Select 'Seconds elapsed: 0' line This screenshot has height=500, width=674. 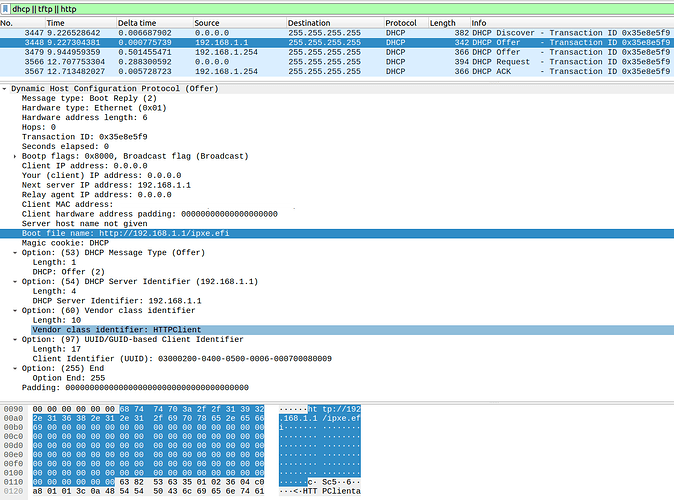65,146
